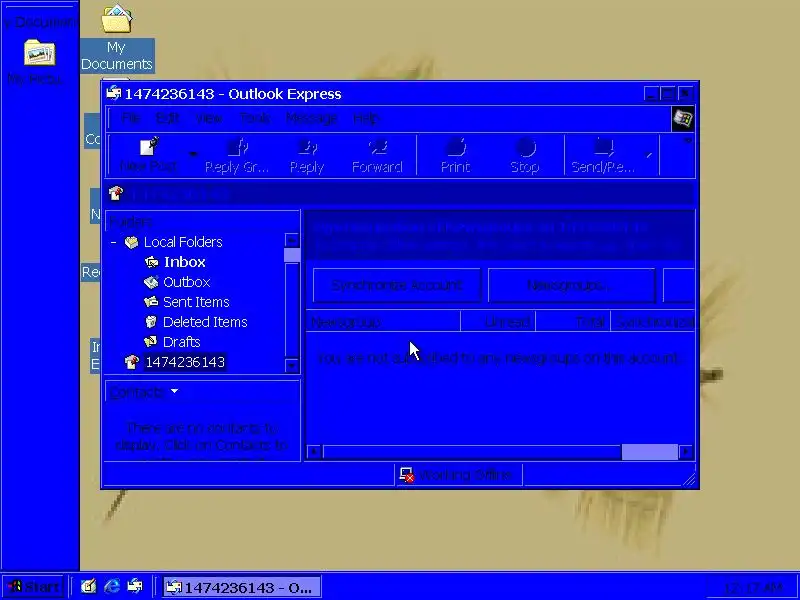Click the horizontal scrollbar thumb
This screenshot has height=600, width=800.
click(649, 452)
